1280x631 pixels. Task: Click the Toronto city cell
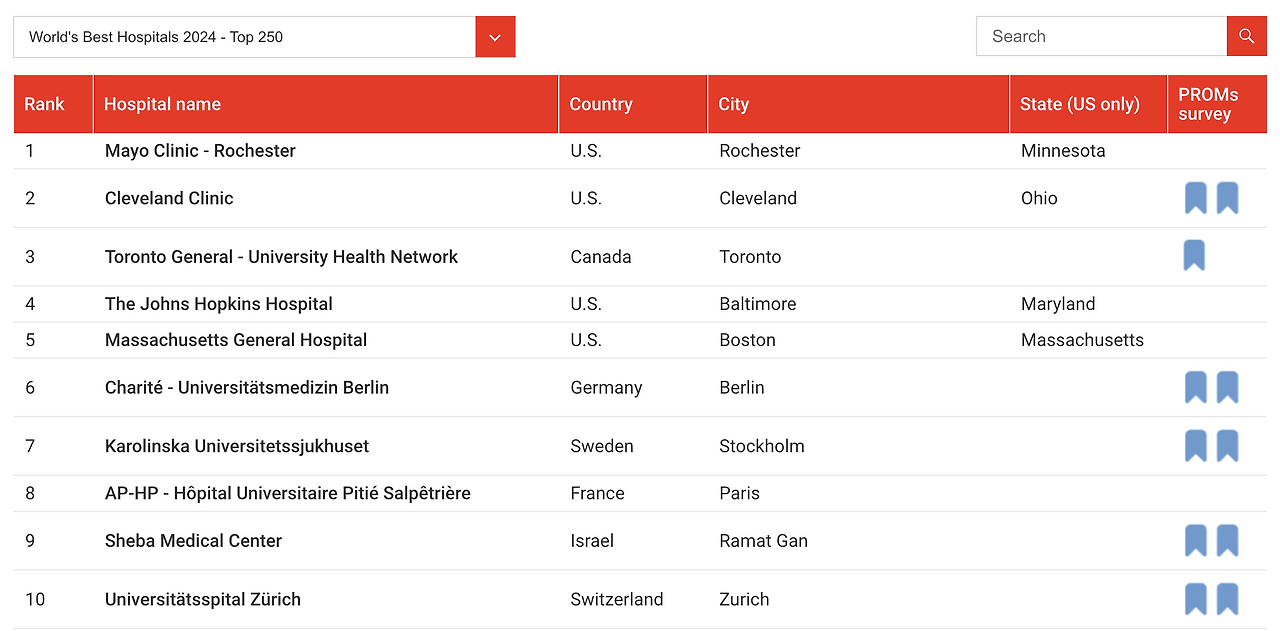pos(750,257)
